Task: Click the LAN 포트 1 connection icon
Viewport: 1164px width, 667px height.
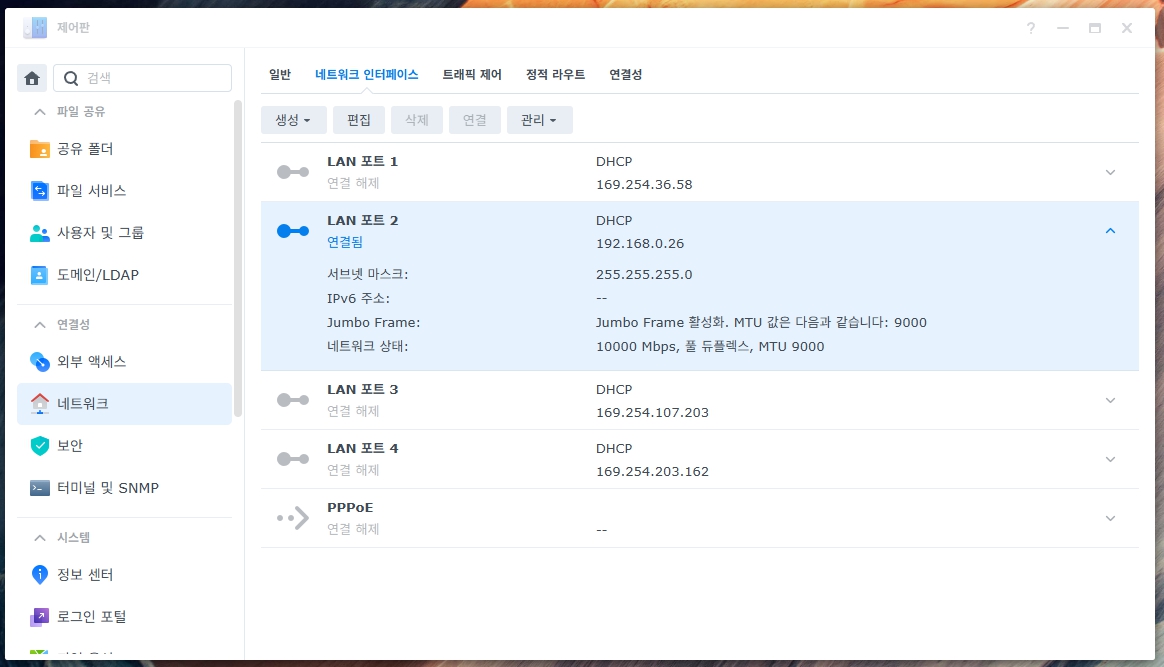Action: 293,172
